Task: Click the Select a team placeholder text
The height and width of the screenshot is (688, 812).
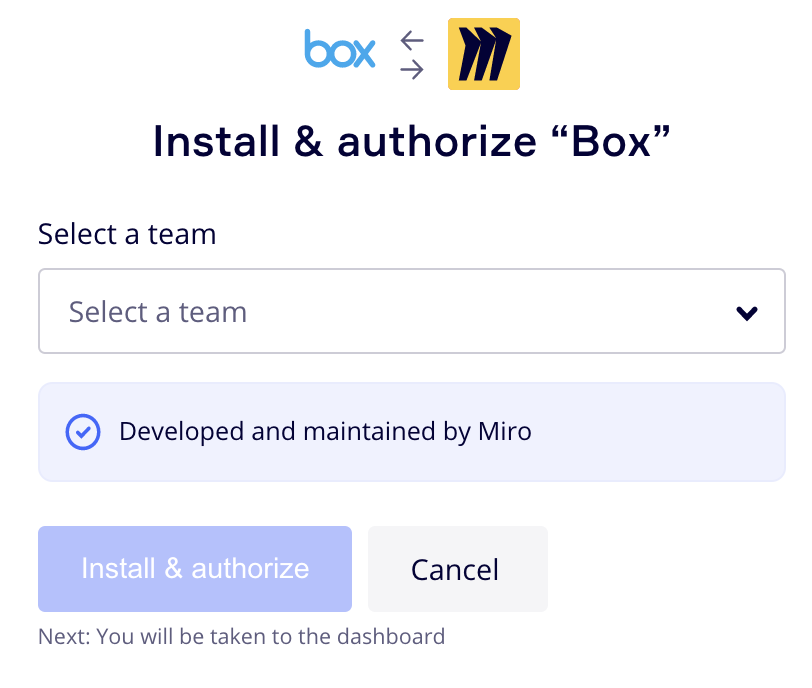Action: (x=158, y=312)
